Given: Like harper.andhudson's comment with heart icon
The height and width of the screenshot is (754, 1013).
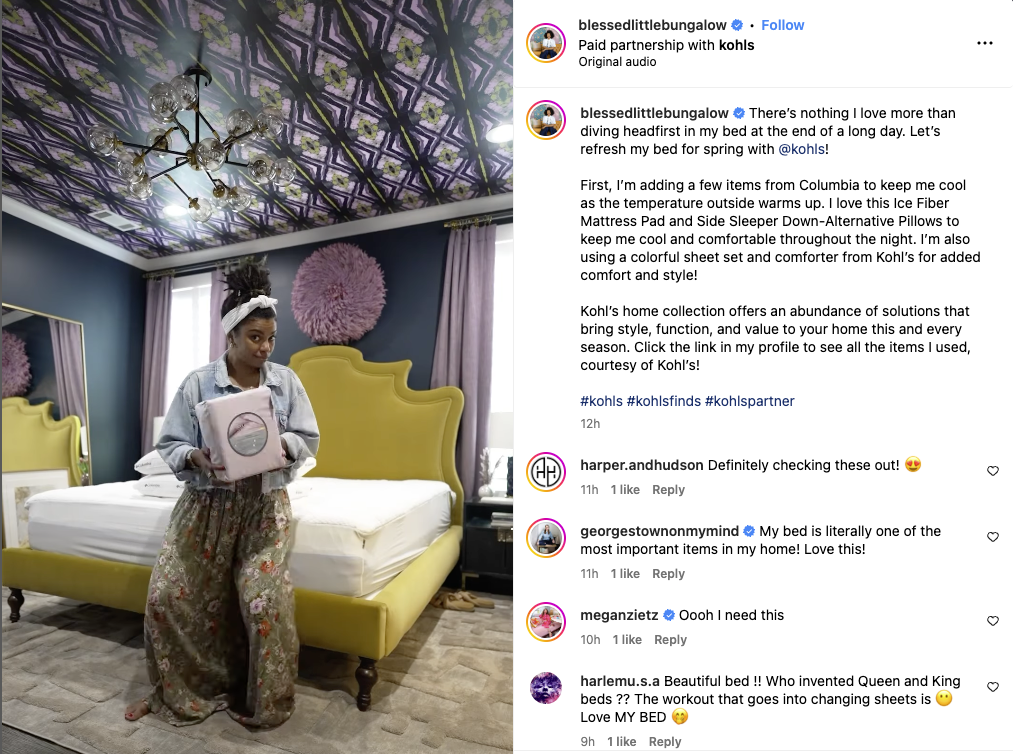Looking at the screenshot, I should tap(993, 471).
